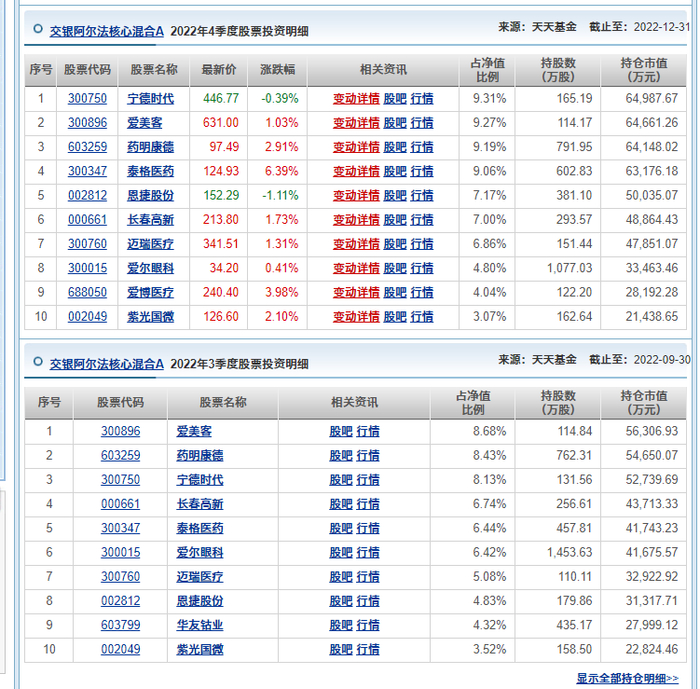Click stock code 002812 in Q4 table

[x=87, y=195]
